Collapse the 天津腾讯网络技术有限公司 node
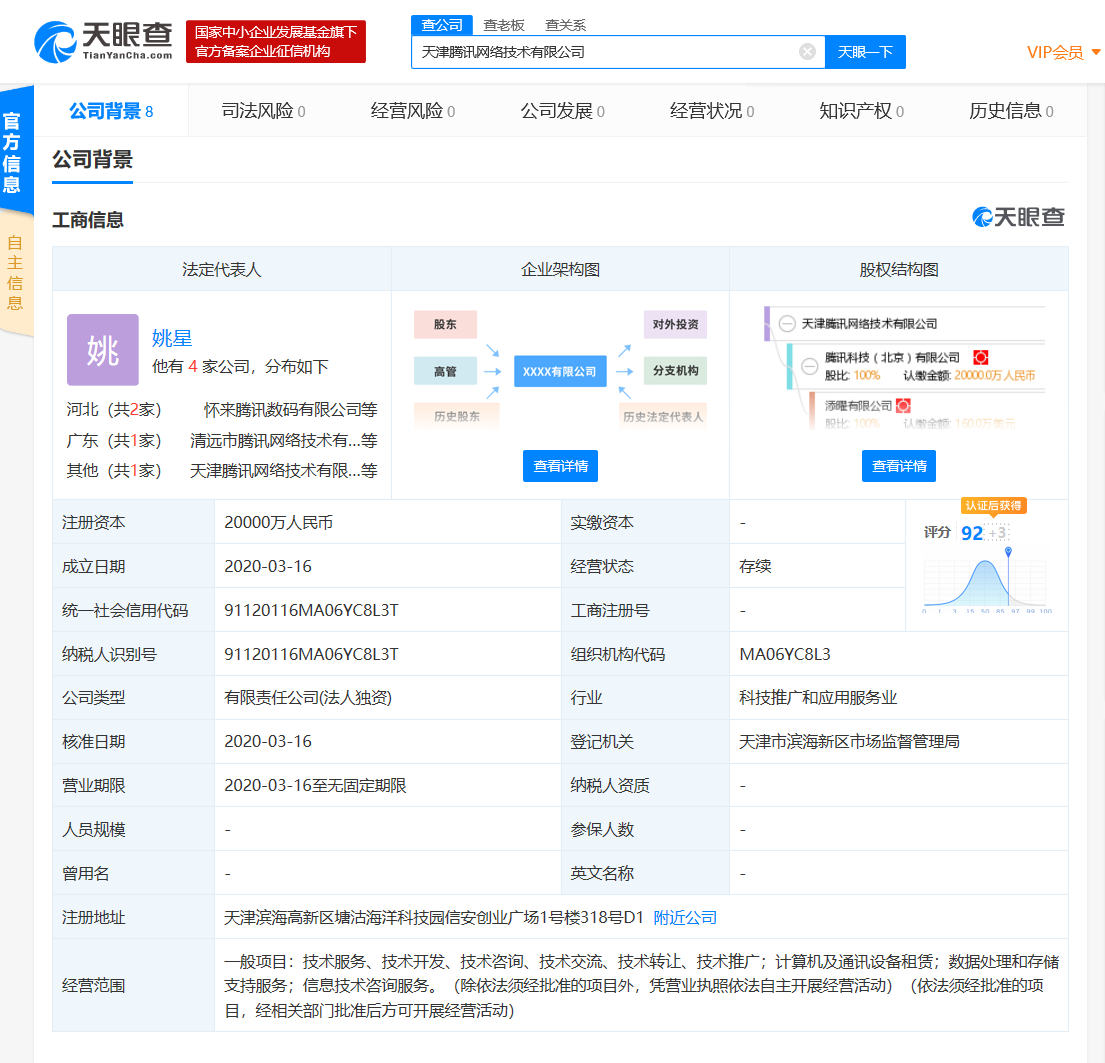 point(787,323)
